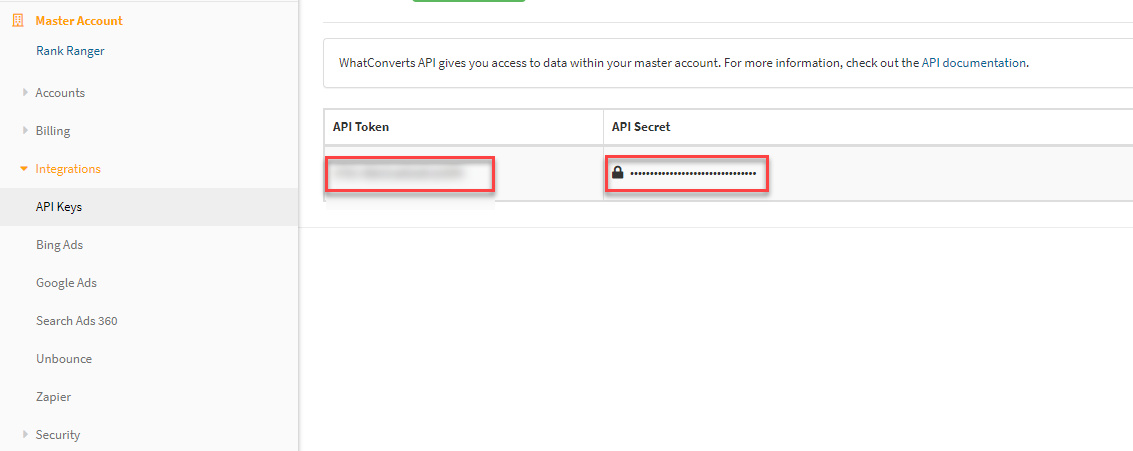
Task: Go to Bing Ads integration
Action: pos(59,245)
